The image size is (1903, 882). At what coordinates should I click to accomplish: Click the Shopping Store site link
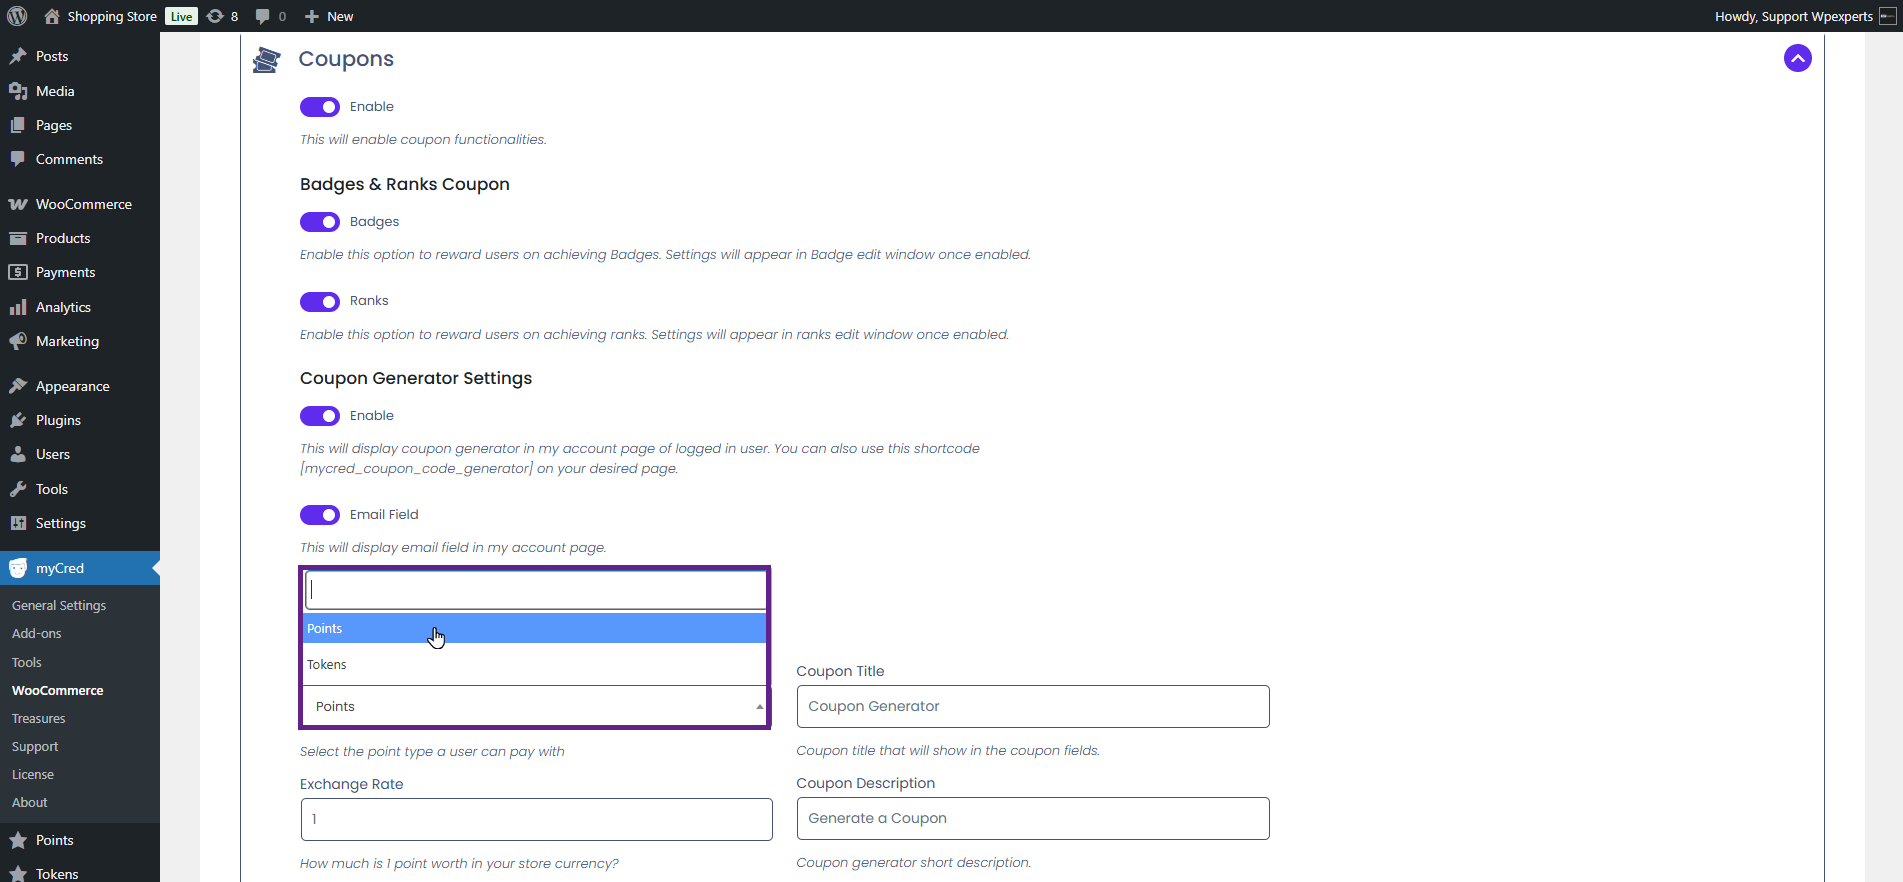pos(111,16)
